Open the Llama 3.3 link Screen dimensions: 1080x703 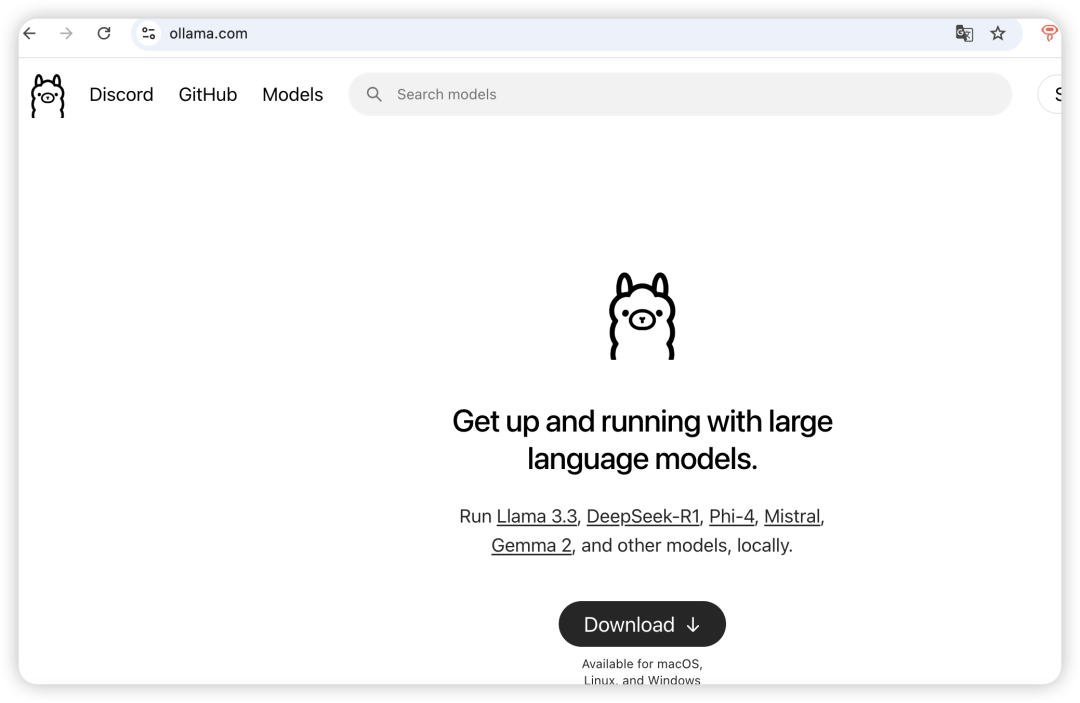[537, 516]
